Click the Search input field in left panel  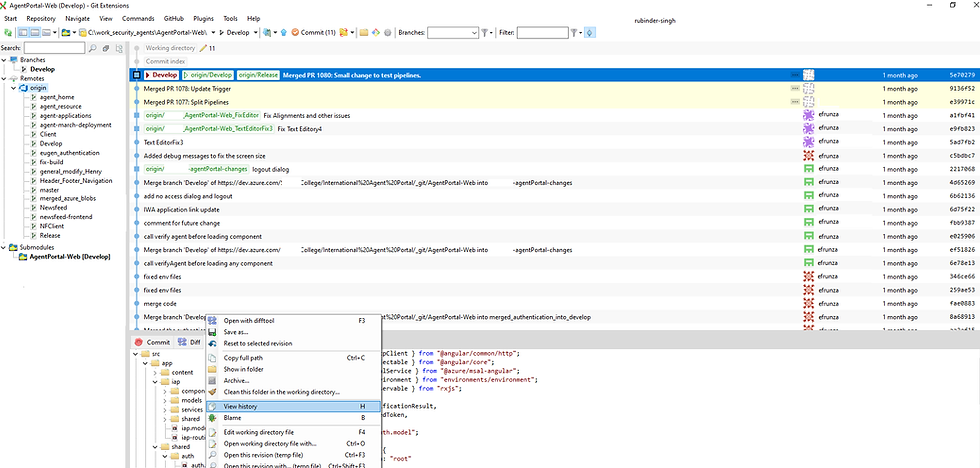pyautogui.click(x=54, y=48)
